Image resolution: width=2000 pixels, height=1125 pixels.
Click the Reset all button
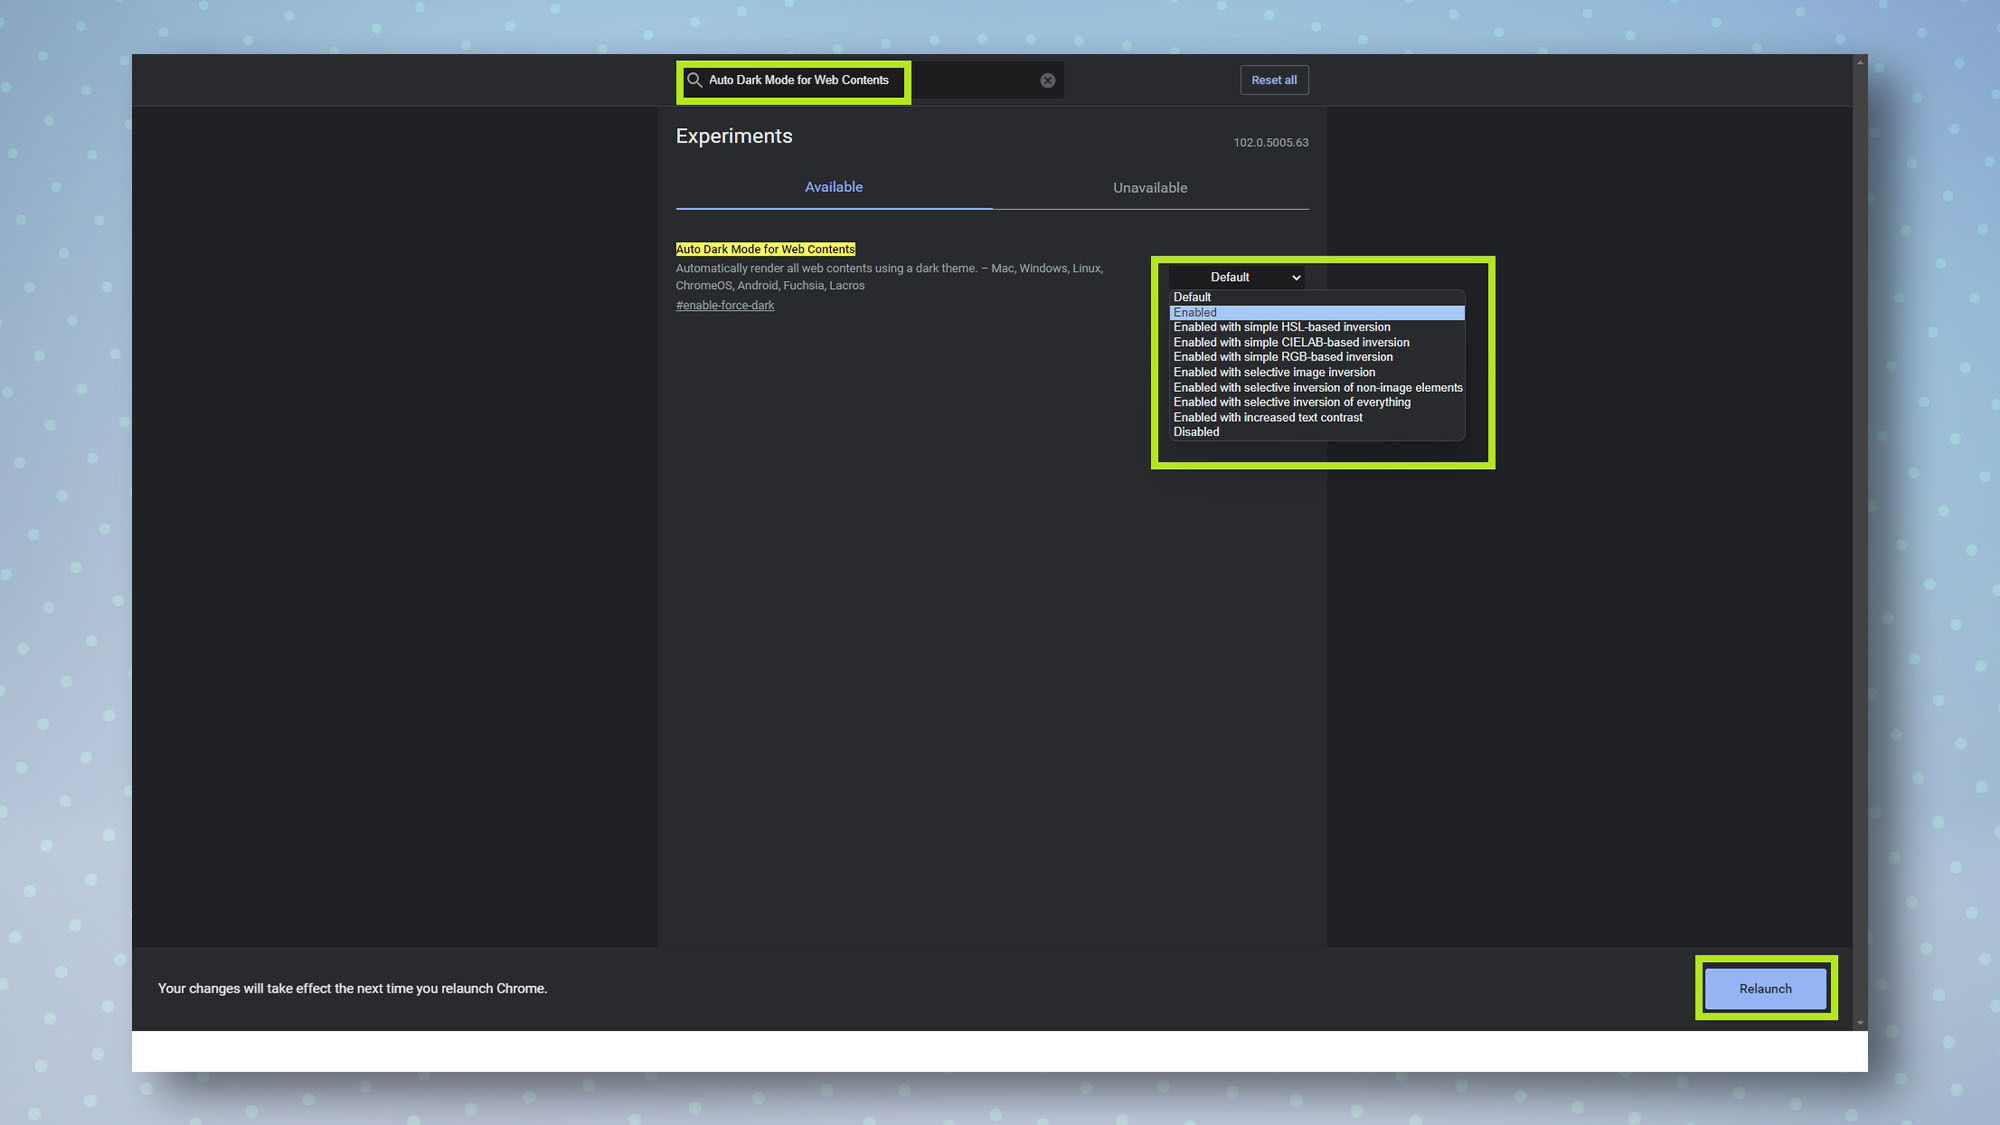(x=1274, y=80)
